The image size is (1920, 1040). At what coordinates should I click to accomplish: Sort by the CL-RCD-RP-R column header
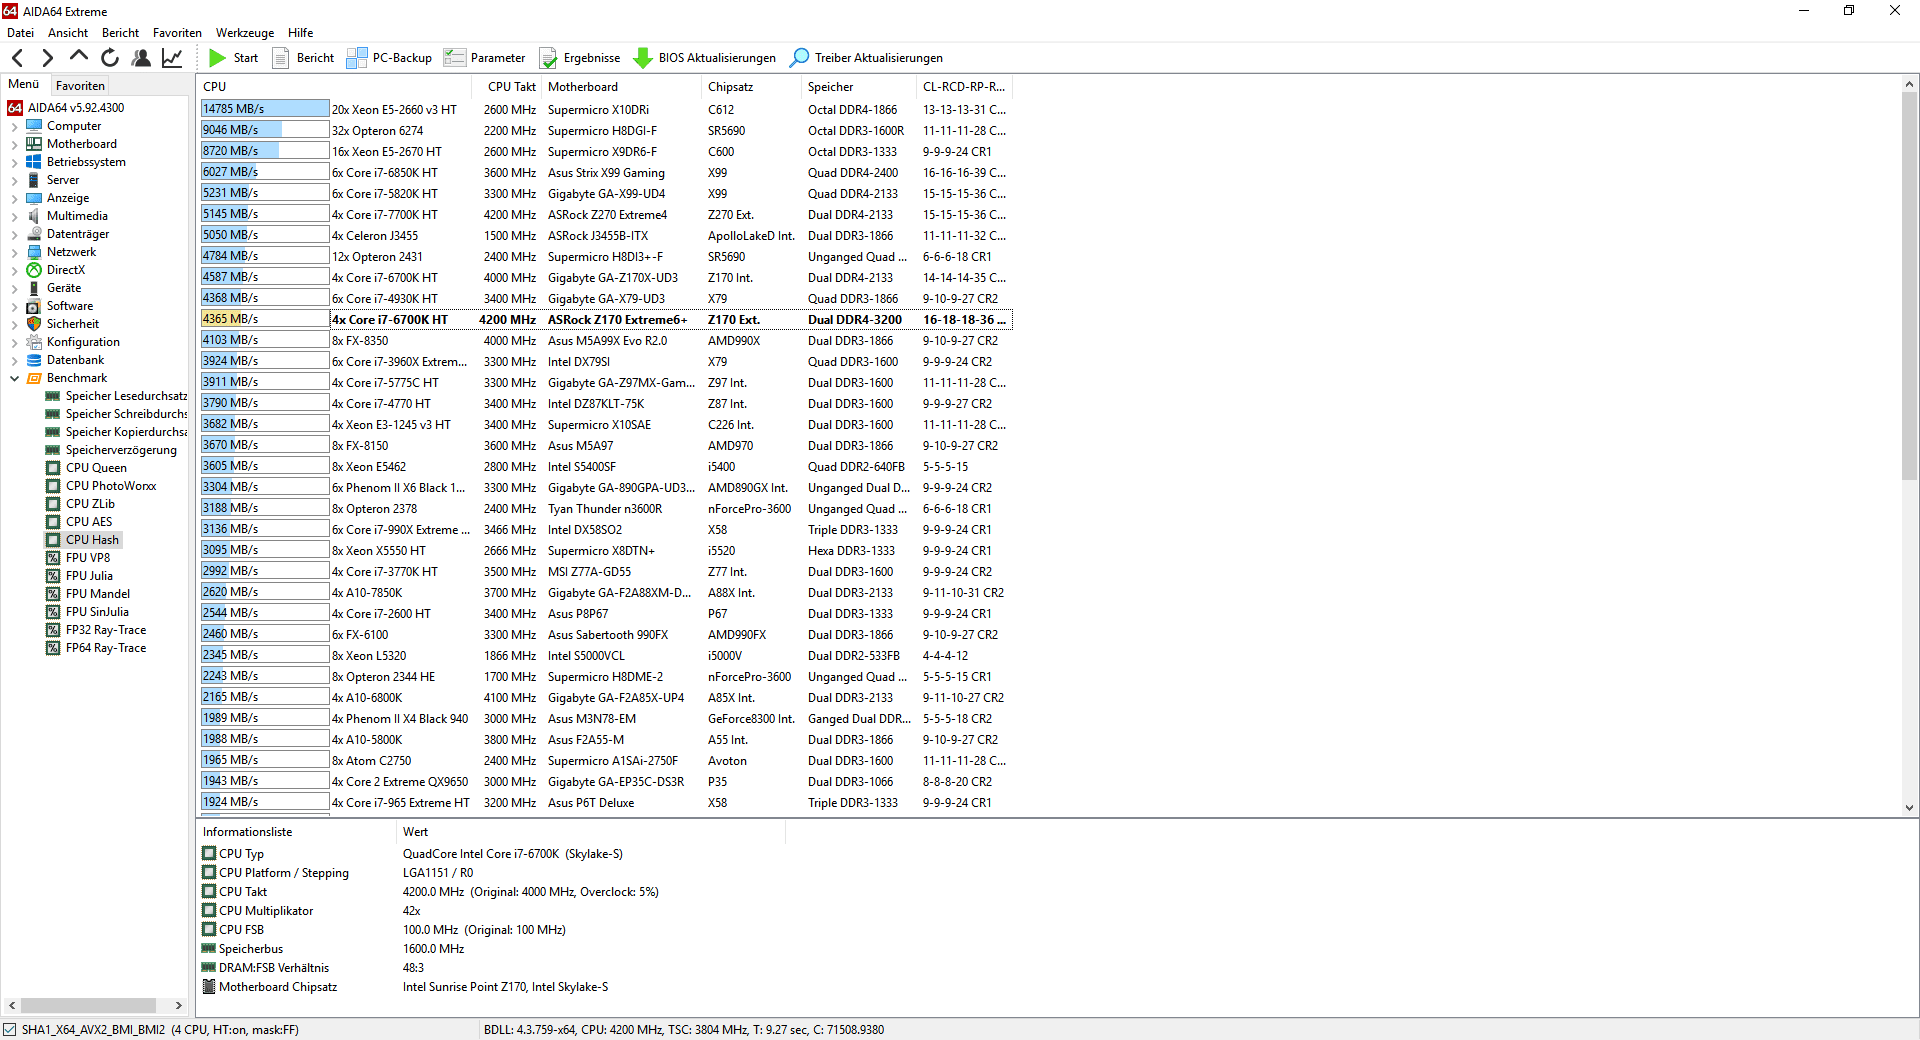click(x=964, y=87)
